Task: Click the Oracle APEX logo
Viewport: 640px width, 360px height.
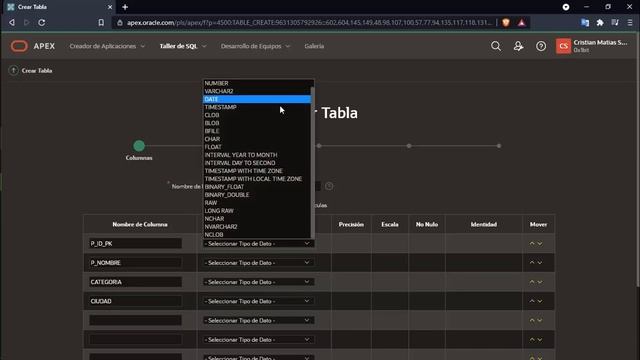Action: coord(32,46)
